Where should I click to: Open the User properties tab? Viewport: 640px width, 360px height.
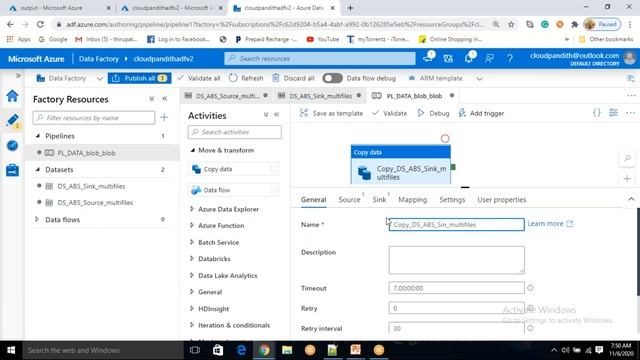502,200
